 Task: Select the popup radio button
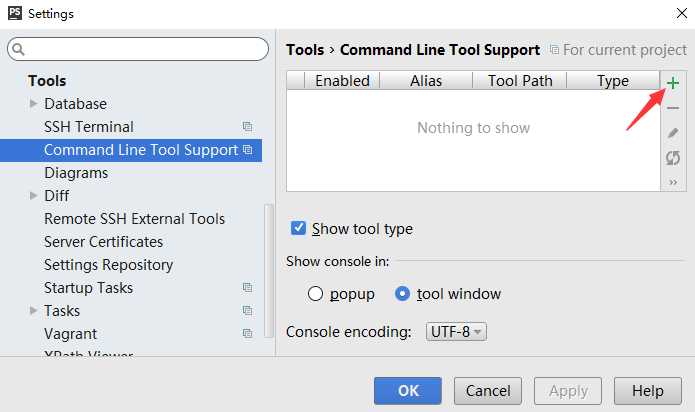[315, 293]
